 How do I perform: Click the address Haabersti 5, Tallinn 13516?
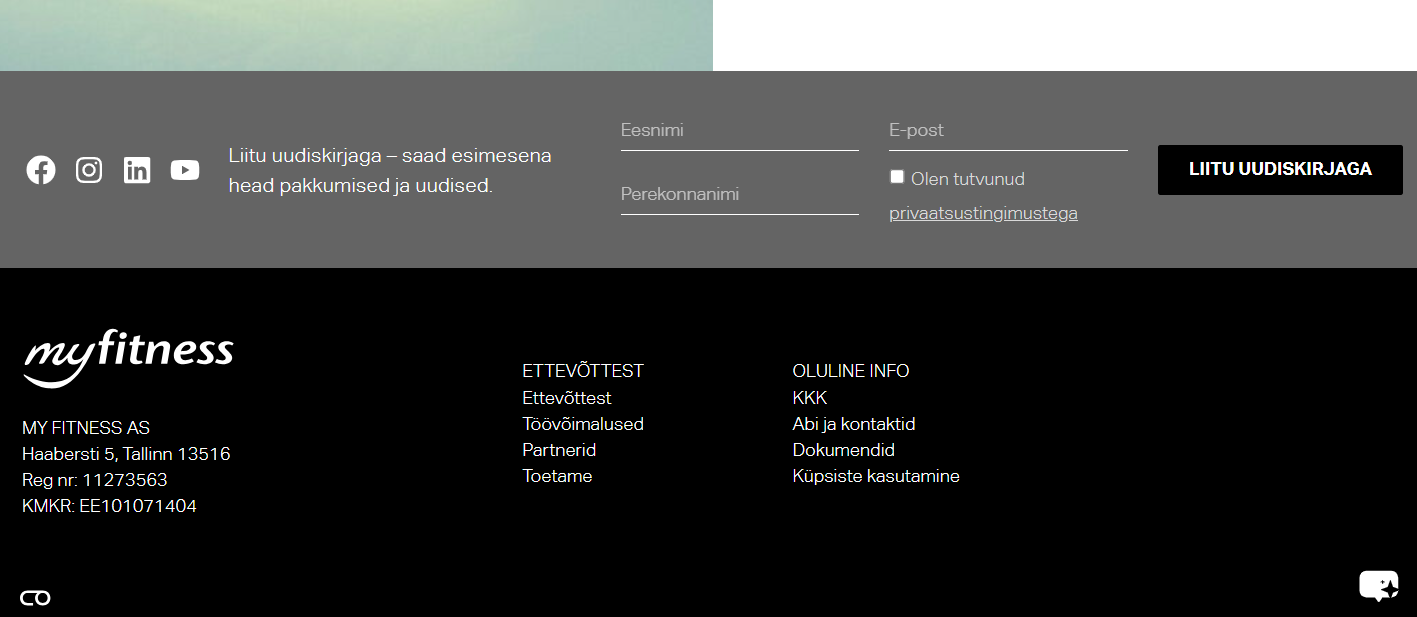point(126,454)
